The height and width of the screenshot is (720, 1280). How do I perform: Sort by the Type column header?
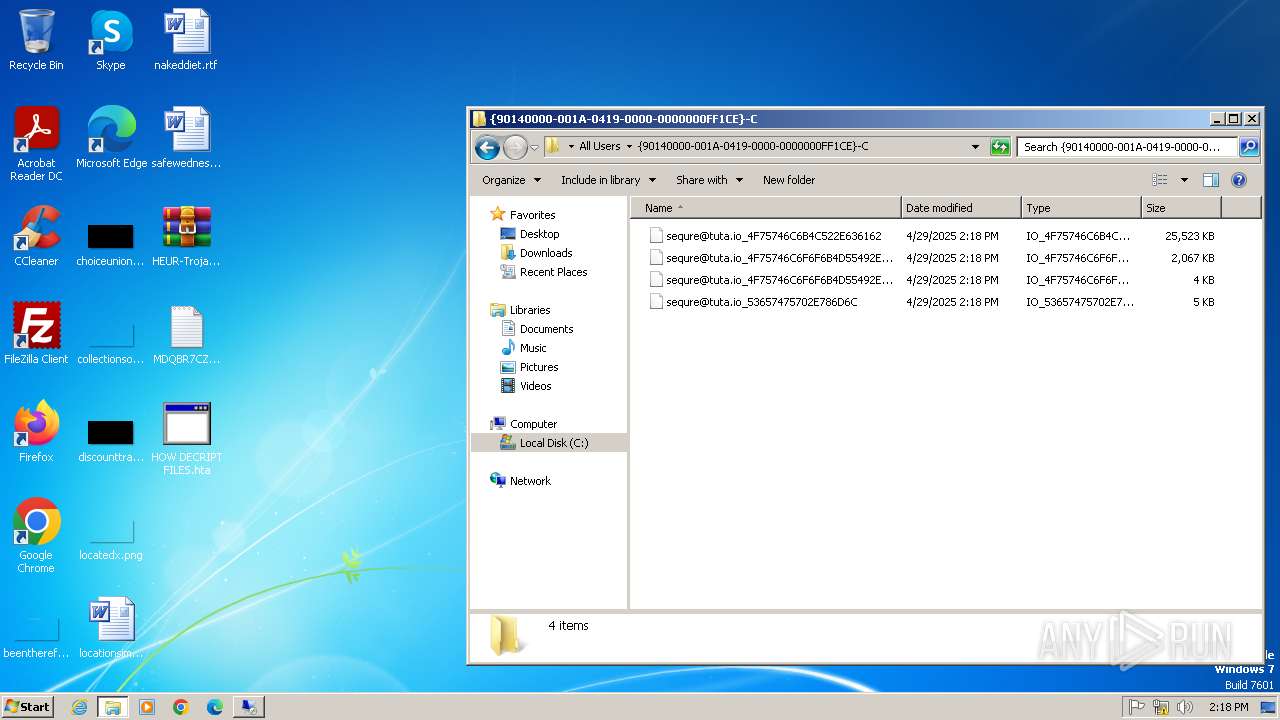point(1081,208)
